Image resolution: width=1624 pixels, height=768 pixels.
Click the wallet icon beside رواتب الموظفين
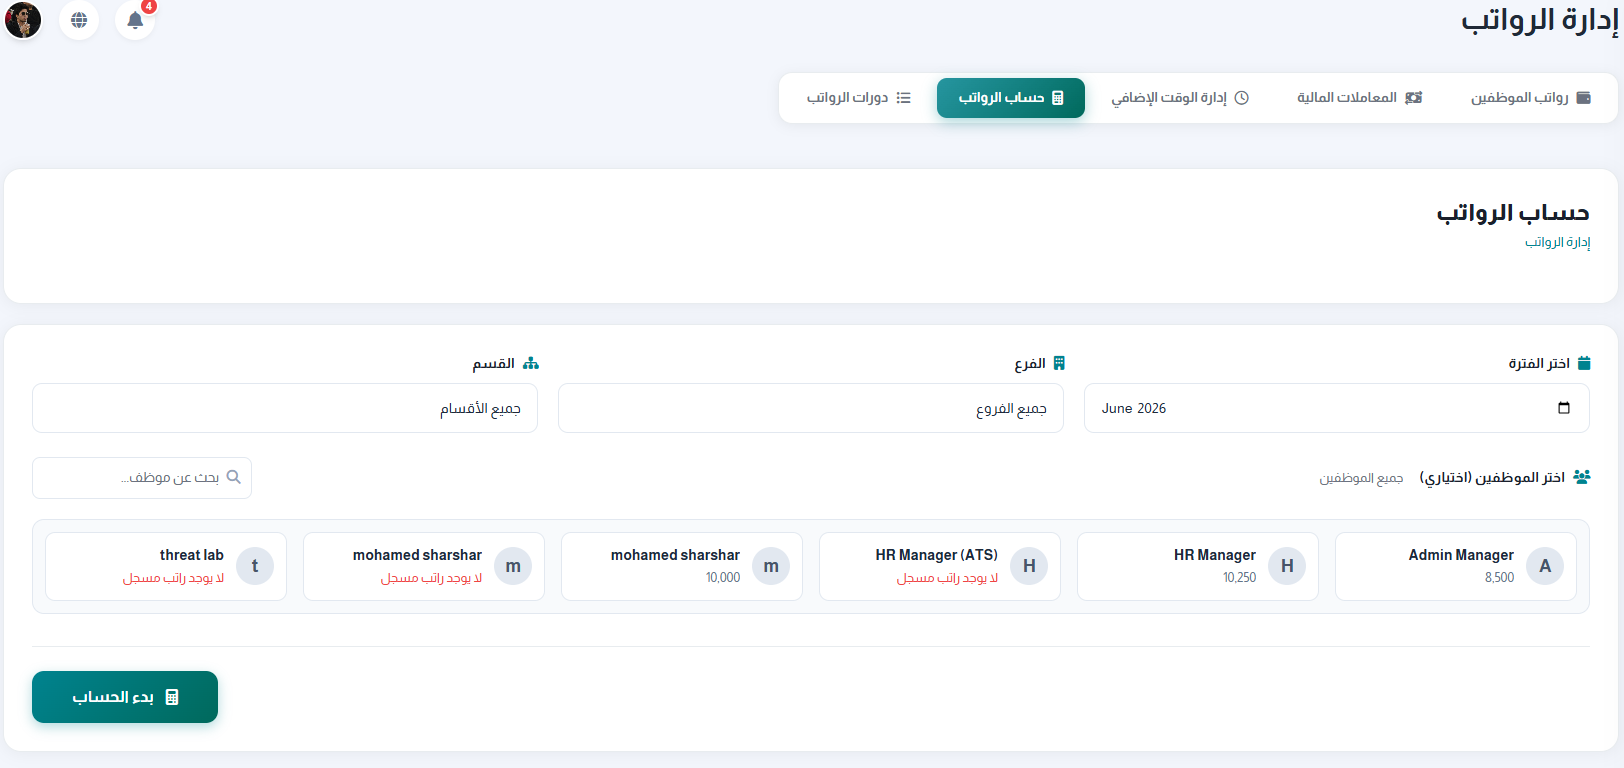(x=1583, y=98)
